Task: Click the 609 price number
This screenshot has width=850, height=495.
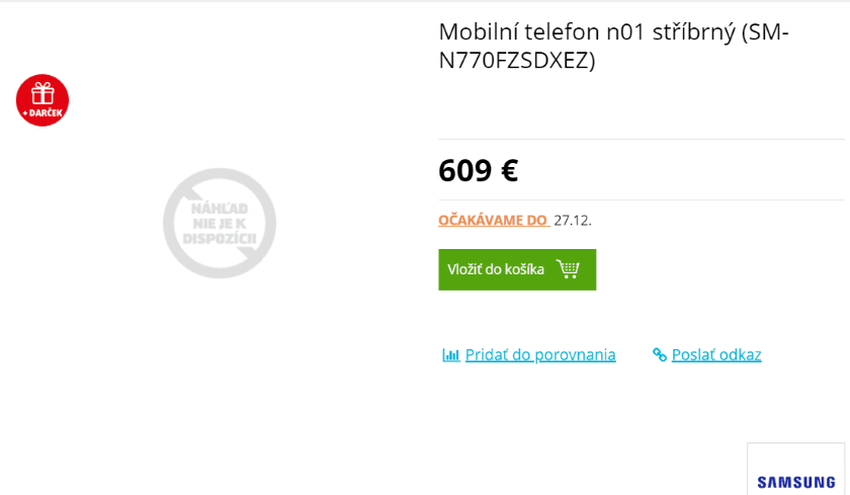Action: pos(465,170)
